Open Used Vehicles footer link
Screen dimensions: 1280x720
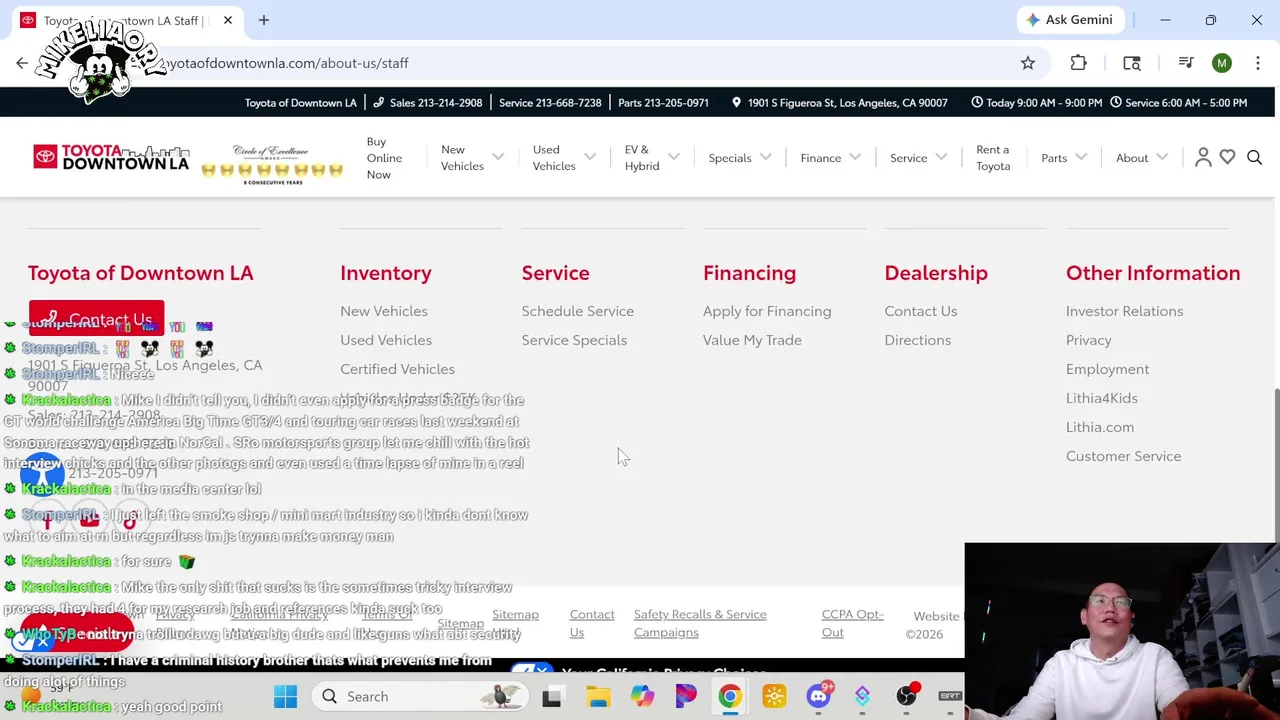pos(386,340)
